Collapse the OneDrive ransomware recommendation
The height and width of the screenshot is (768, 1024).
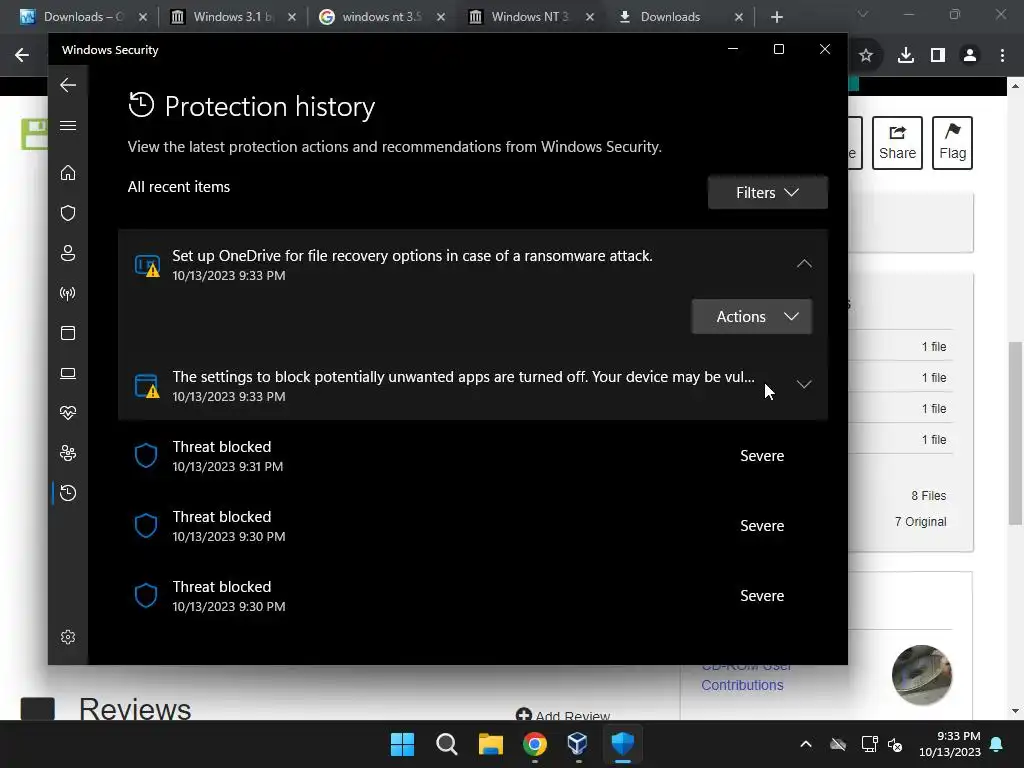[804, 264]
